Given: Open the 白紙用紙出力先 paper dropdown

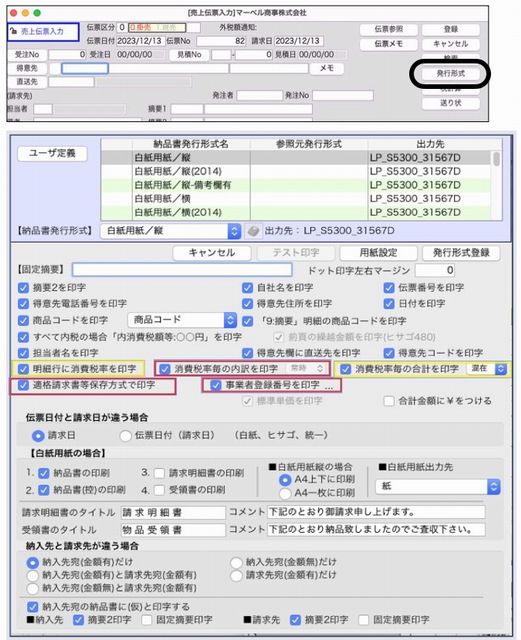Looking at the screenshot, I should pos(437,486).
